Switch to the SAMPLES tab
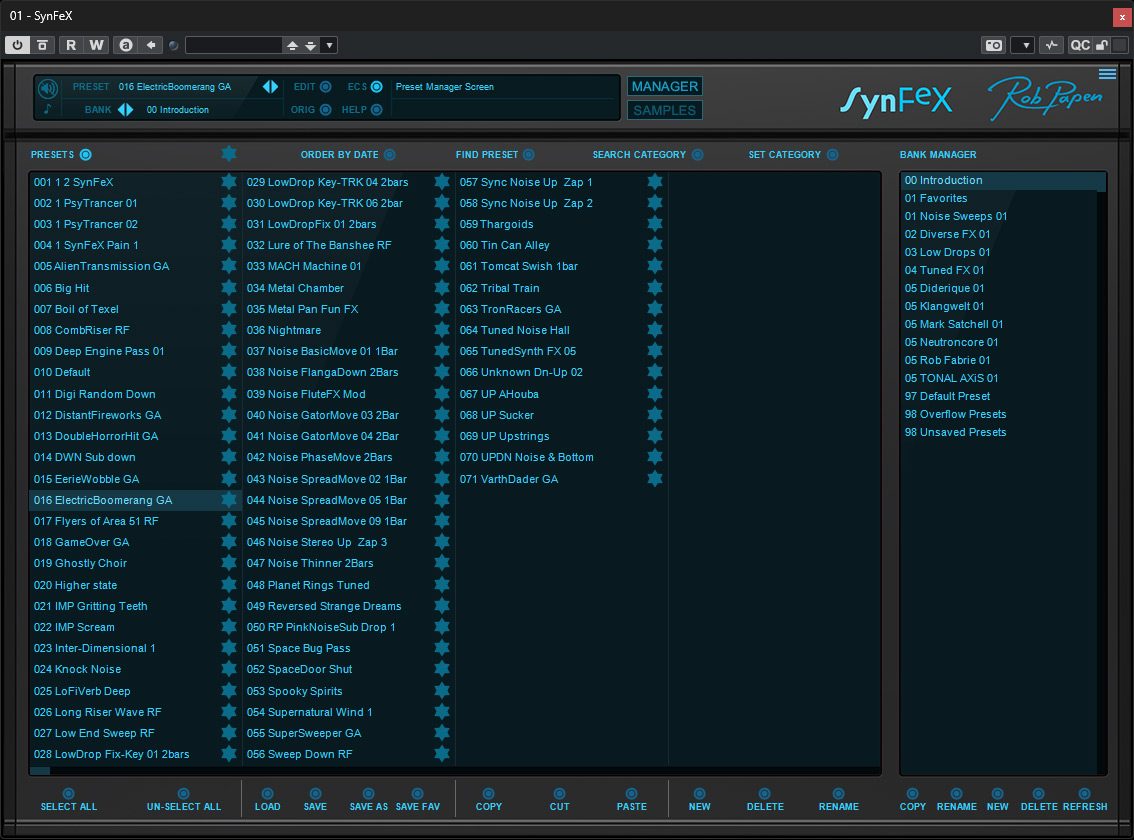 coord(664,110)
